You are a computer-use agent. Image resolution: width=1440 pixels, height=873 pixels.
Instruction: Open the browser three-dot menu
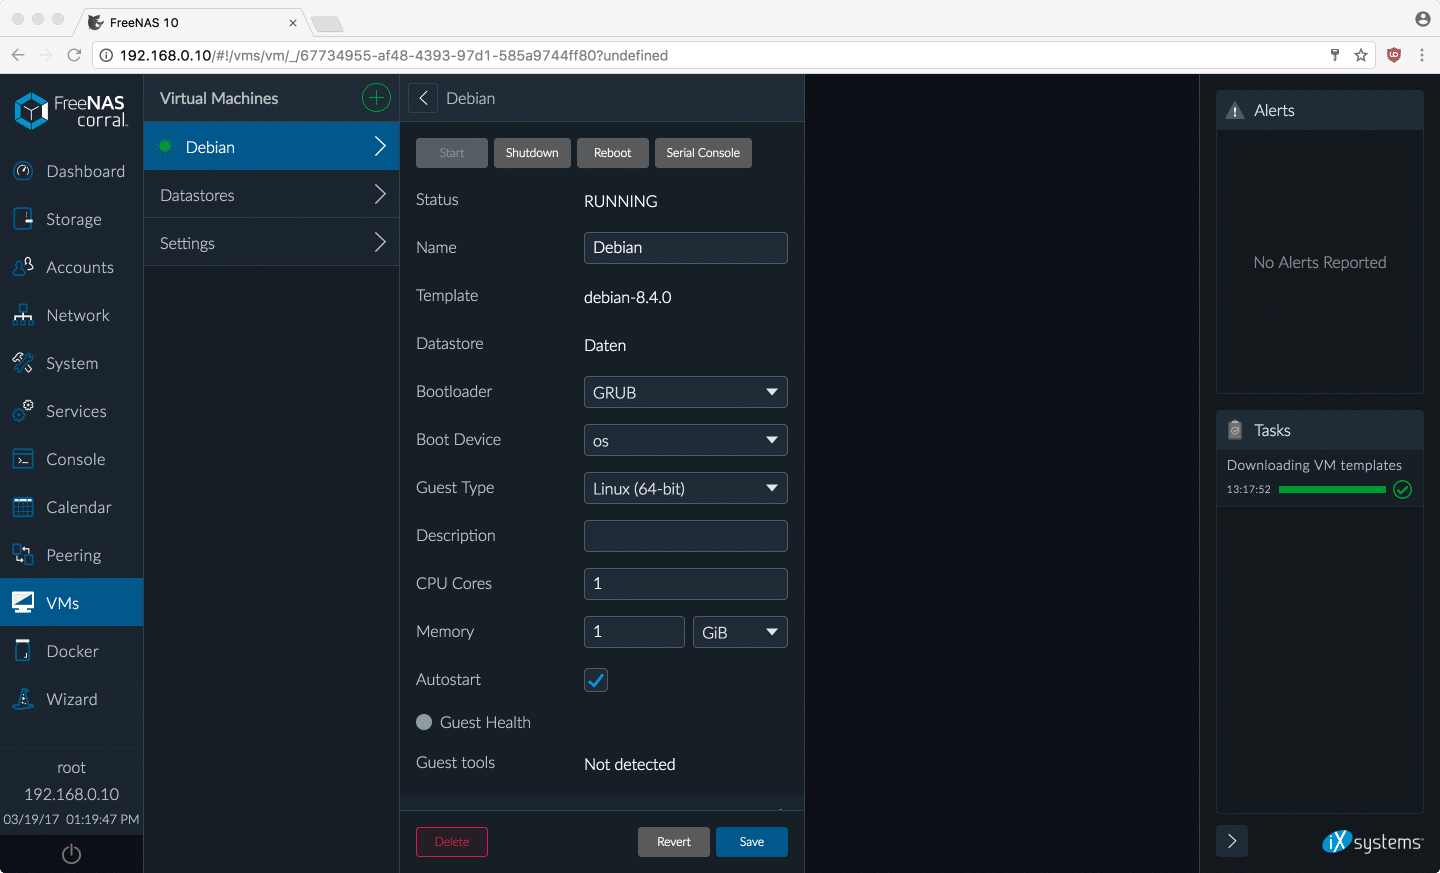(1422, 55)
